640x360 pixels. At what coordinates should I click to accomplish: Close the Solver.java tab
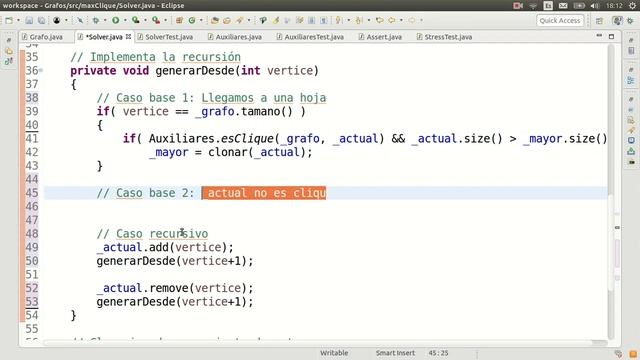tap(128, 36)
